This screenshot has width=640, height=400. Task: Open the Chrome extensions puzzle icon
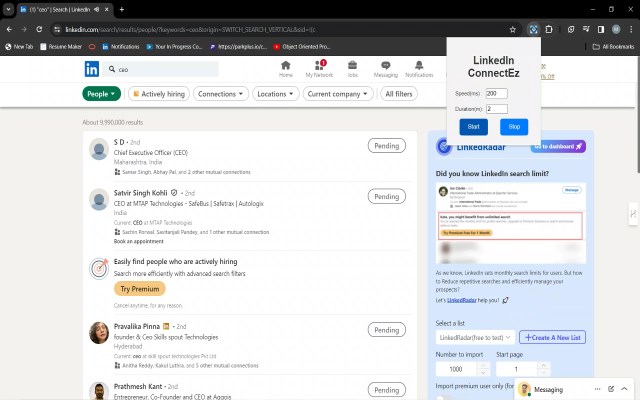point(549,29)
